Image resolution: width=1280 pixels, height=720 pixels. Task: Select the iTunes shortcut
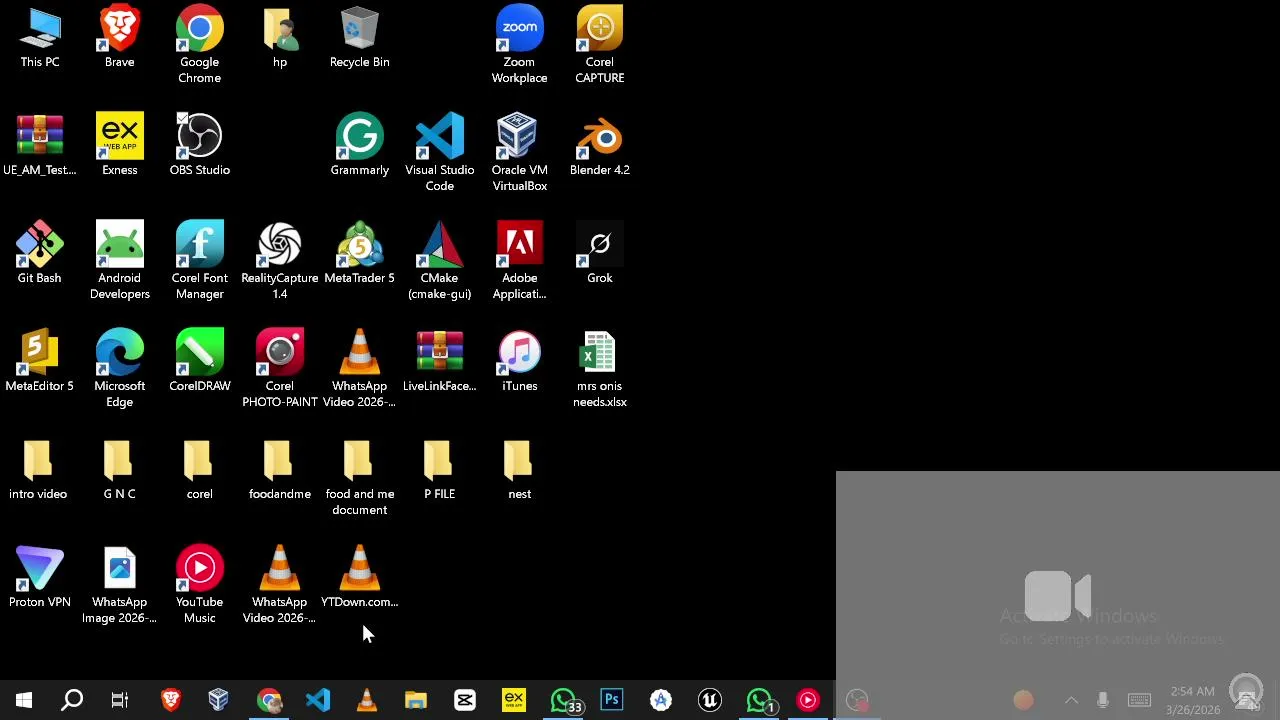[x=520, y=362]
